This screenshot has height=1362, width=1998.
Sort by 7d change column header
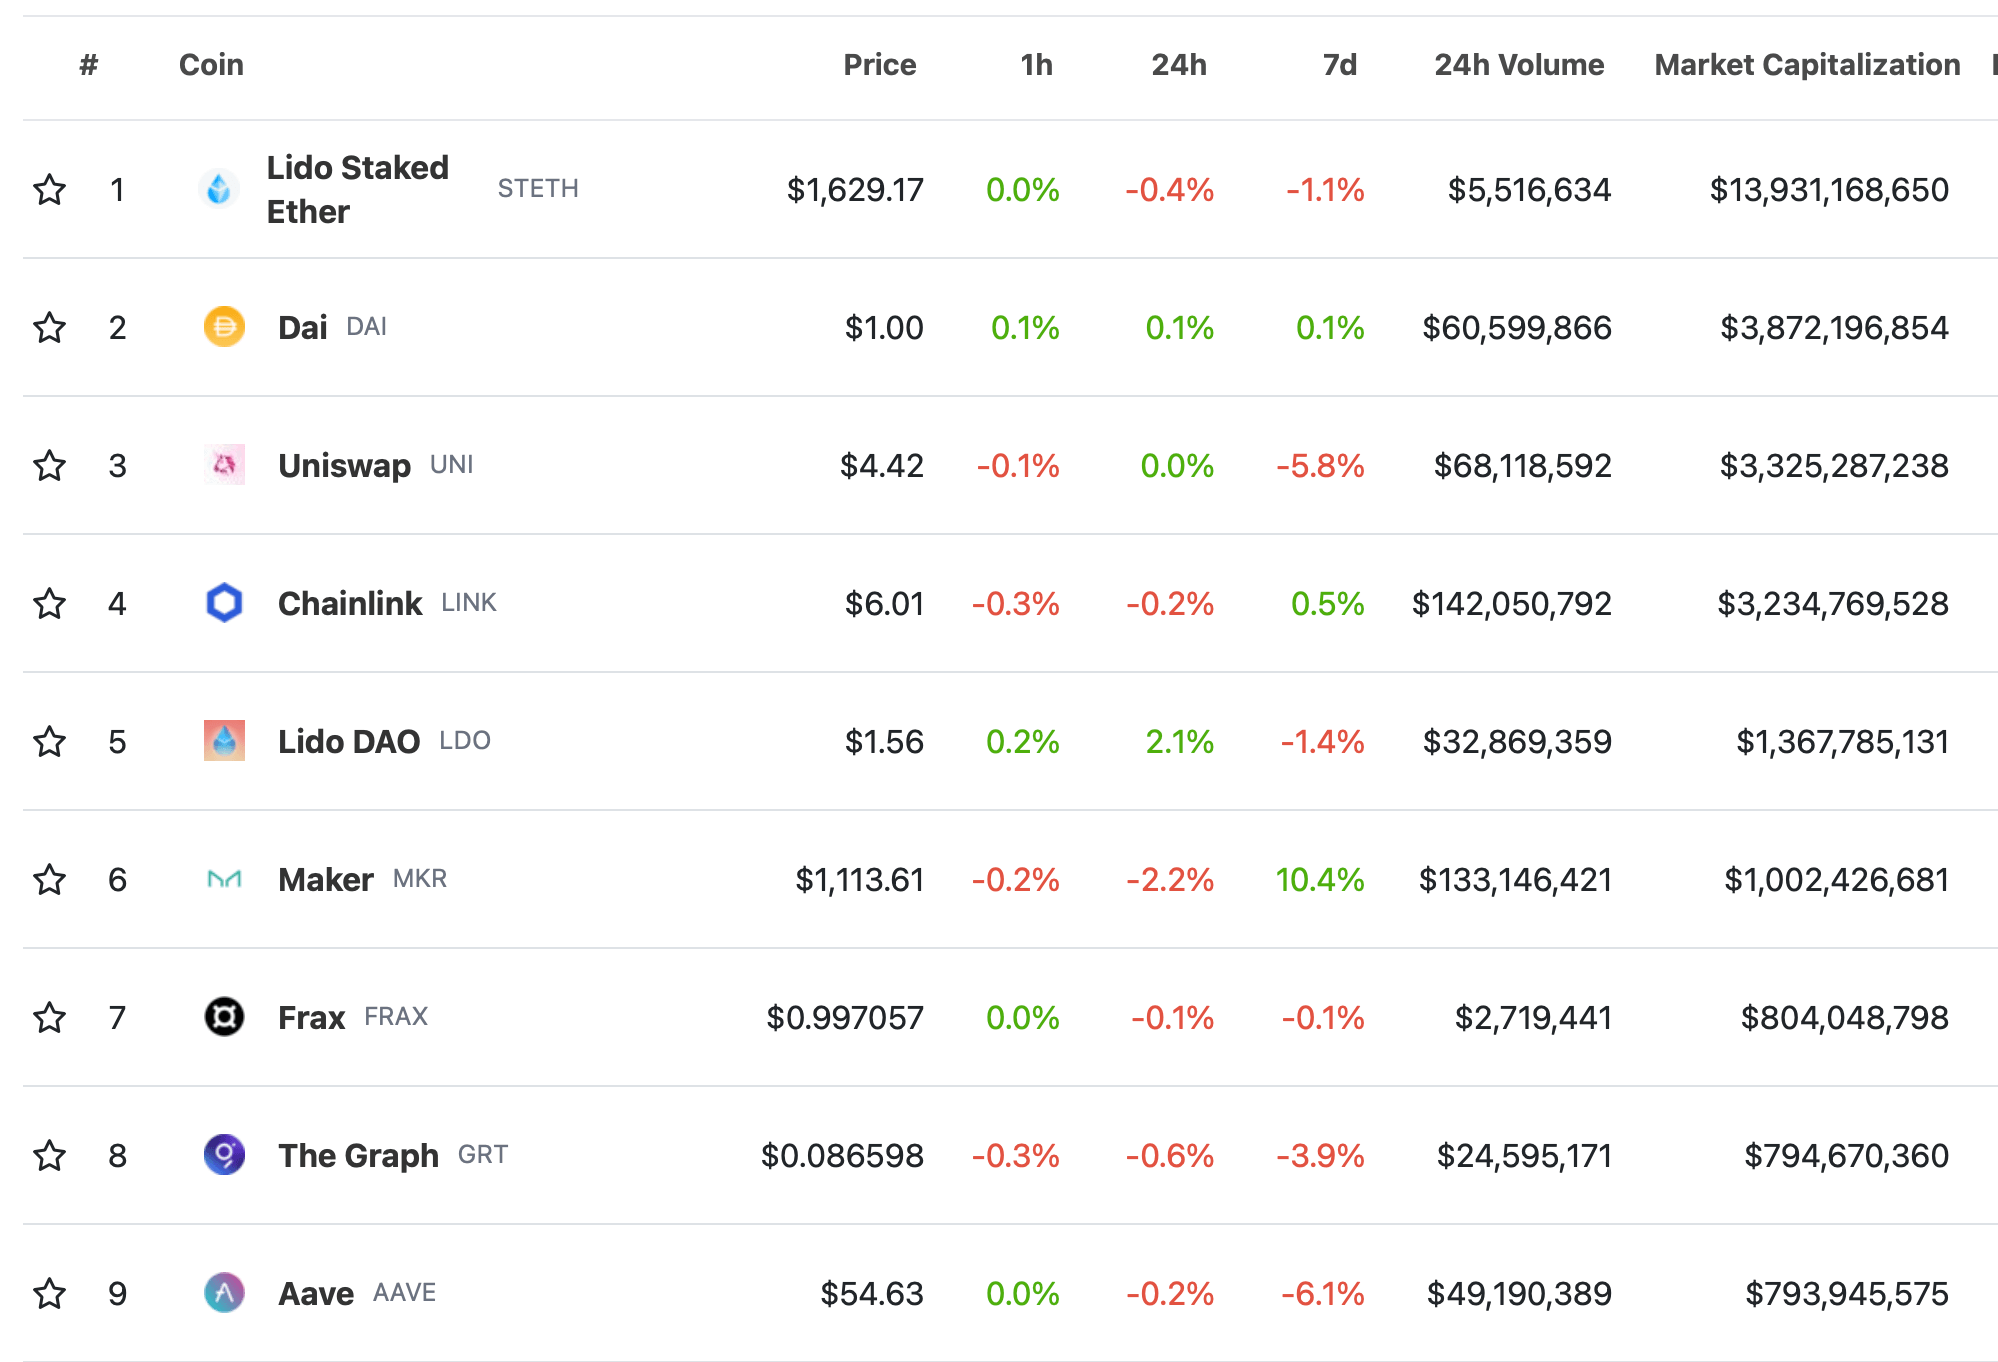(1339, 65)
